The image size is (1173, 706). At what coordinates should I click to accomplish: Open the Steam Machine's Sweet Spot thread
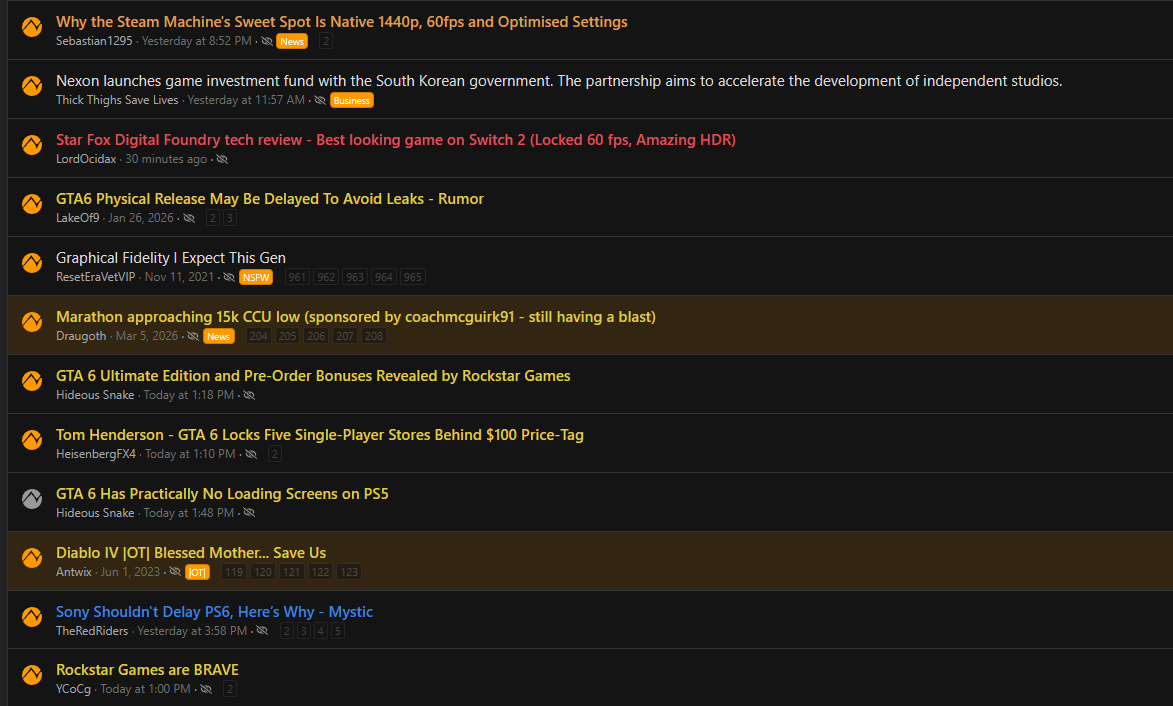[x=341, y=22]
